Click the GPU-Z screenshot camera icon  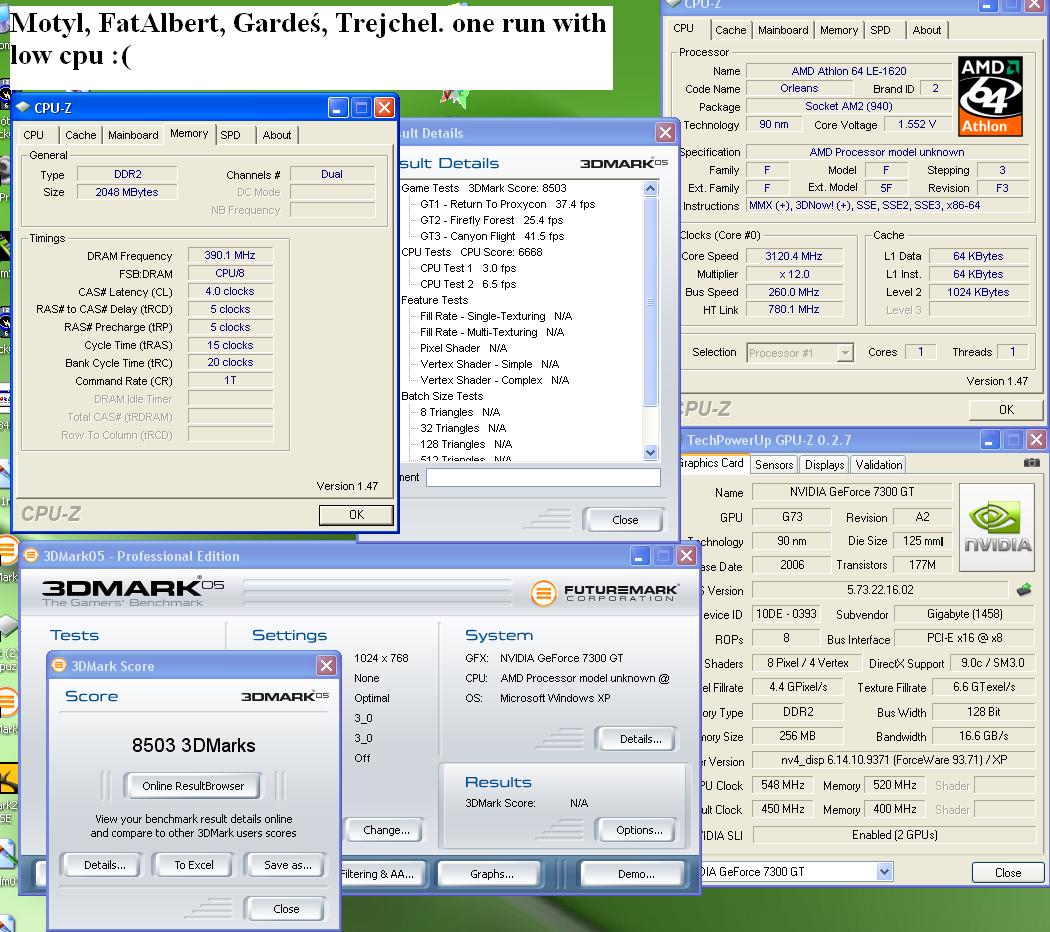click(x=1031, y=463)
